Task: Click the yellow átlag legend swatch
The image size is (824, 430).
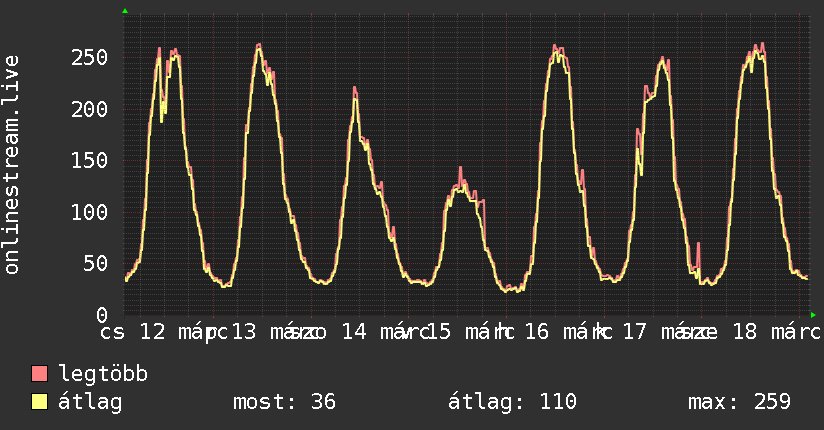Action: click(x=39, y=402)
